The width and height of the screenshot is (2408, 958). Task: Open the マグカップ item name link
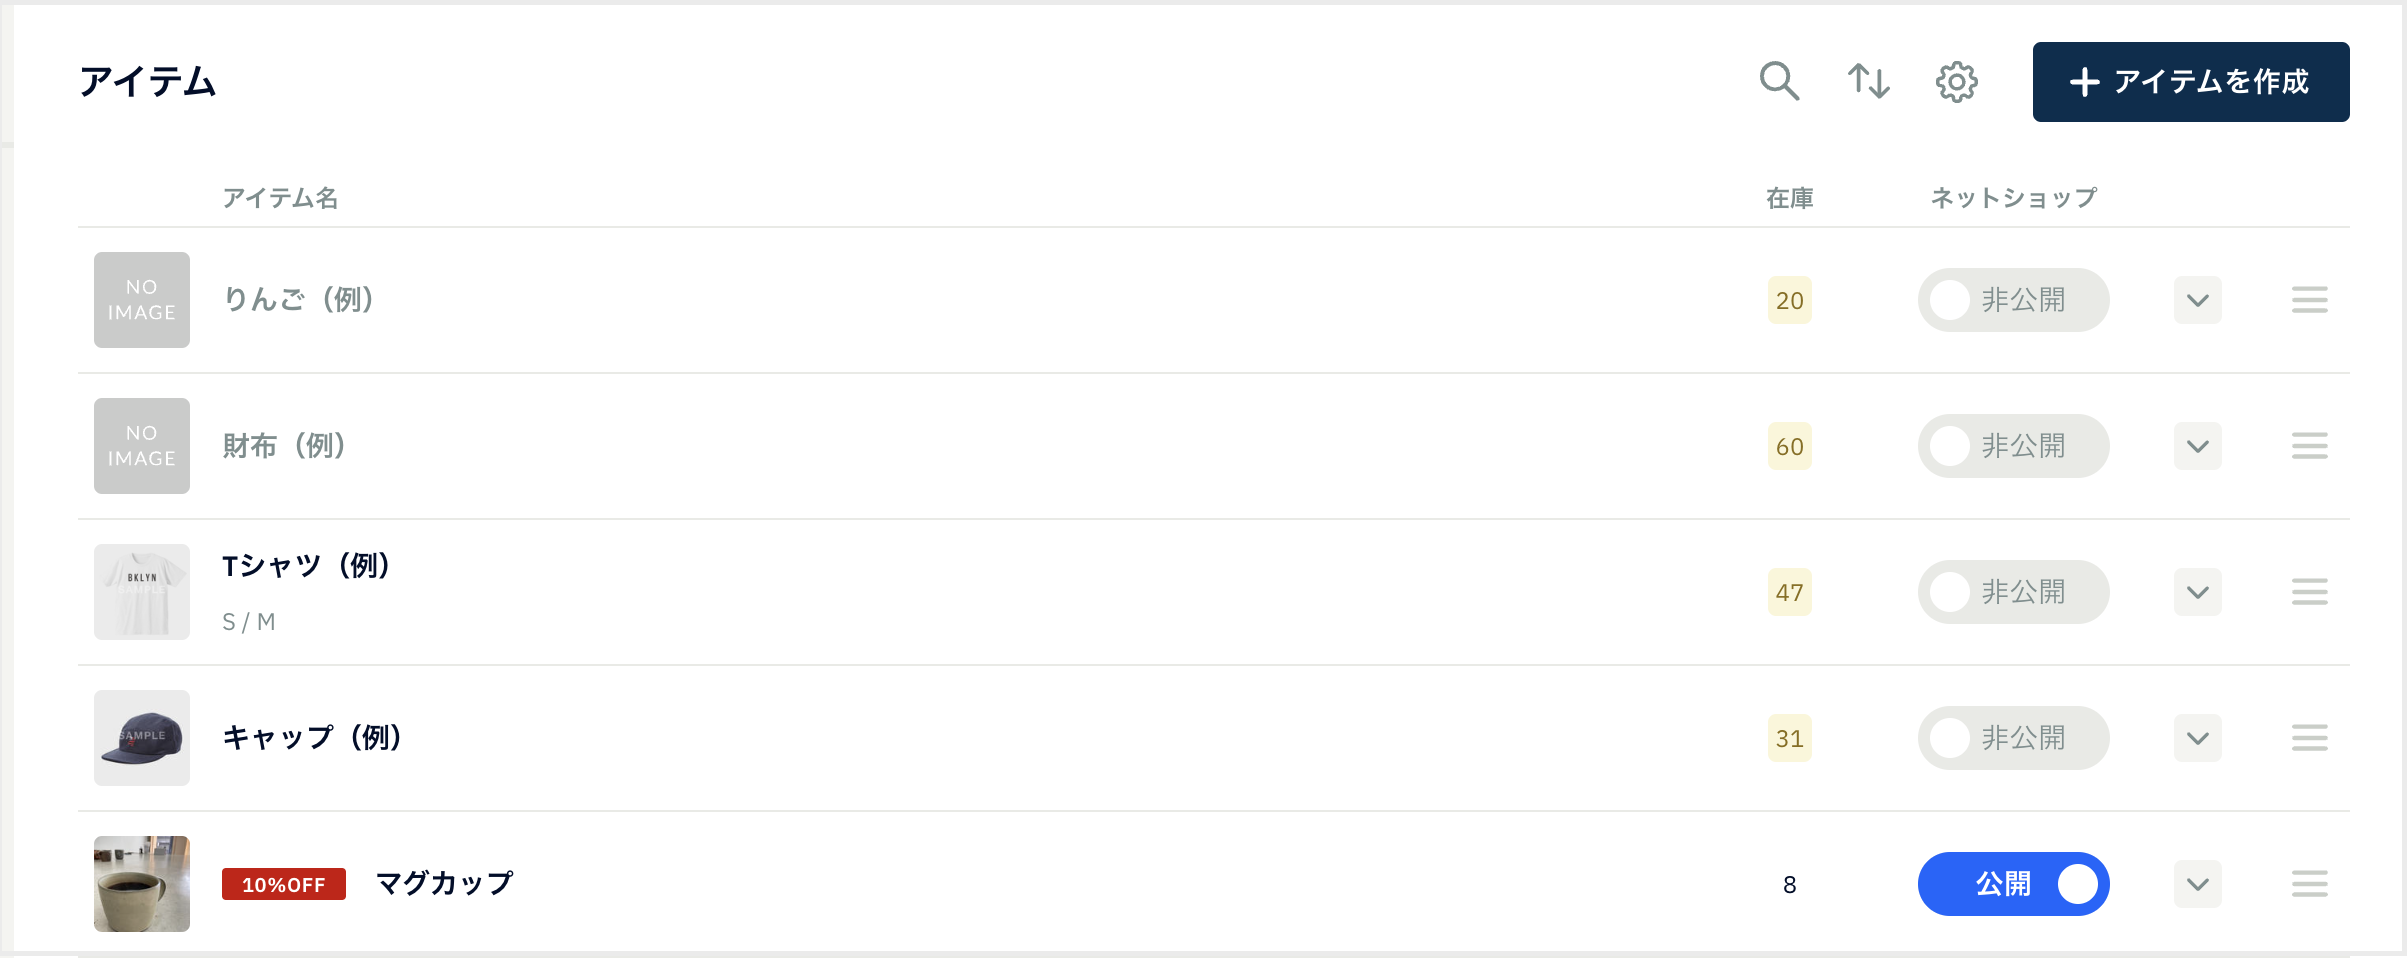click(x=444, y=884)
